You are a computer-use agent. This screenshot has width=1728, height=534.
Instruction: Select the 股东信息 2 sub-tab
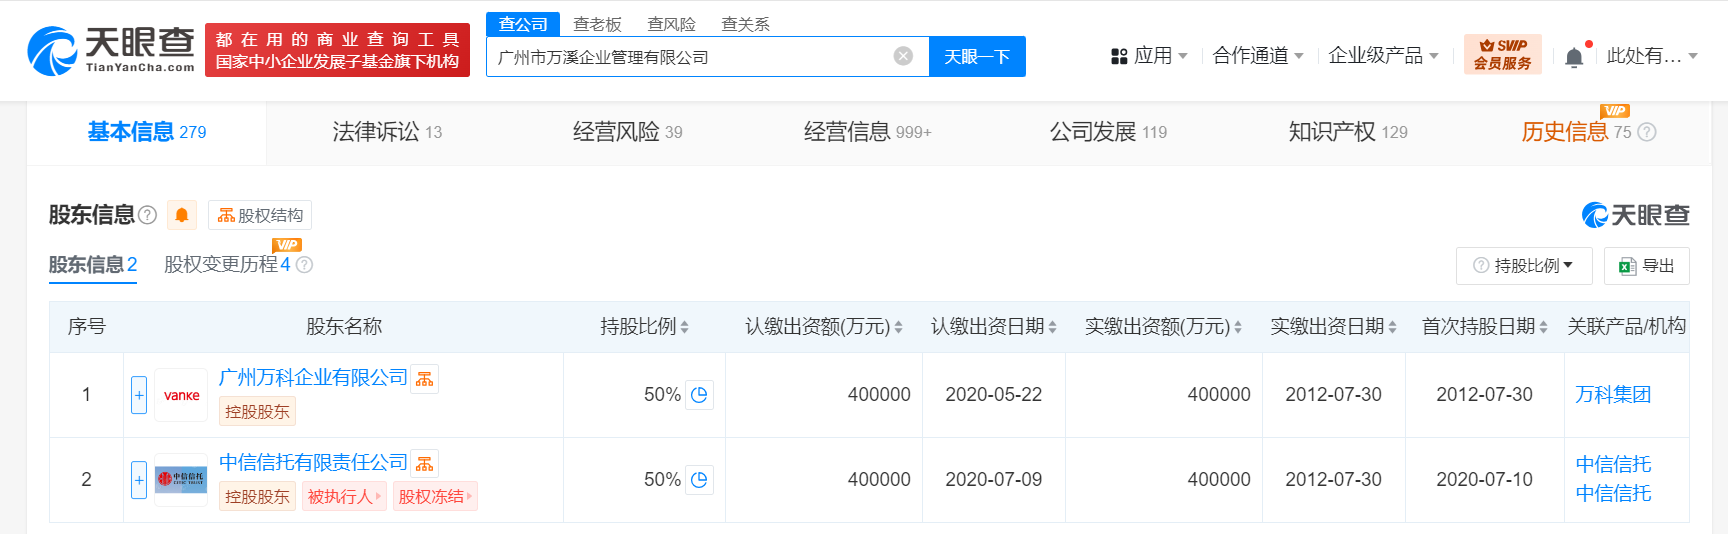(x=93, y=265)
